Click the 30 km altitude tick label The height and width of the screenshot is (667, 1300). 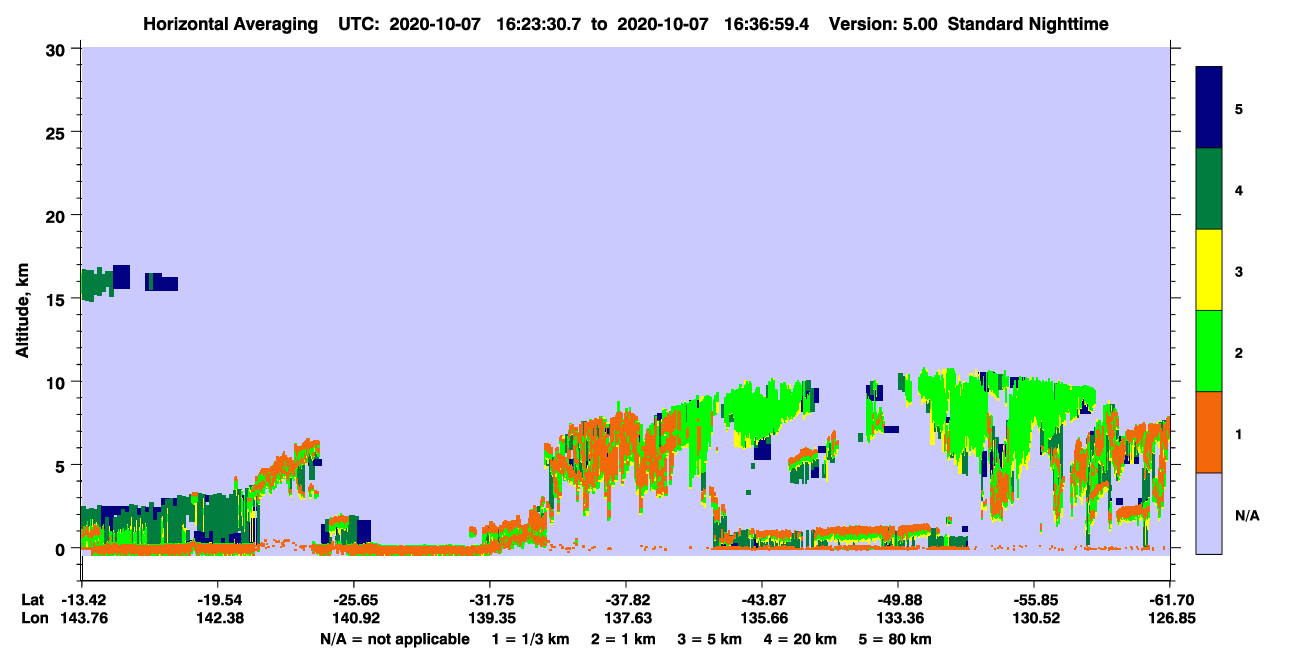coord(56,49)
